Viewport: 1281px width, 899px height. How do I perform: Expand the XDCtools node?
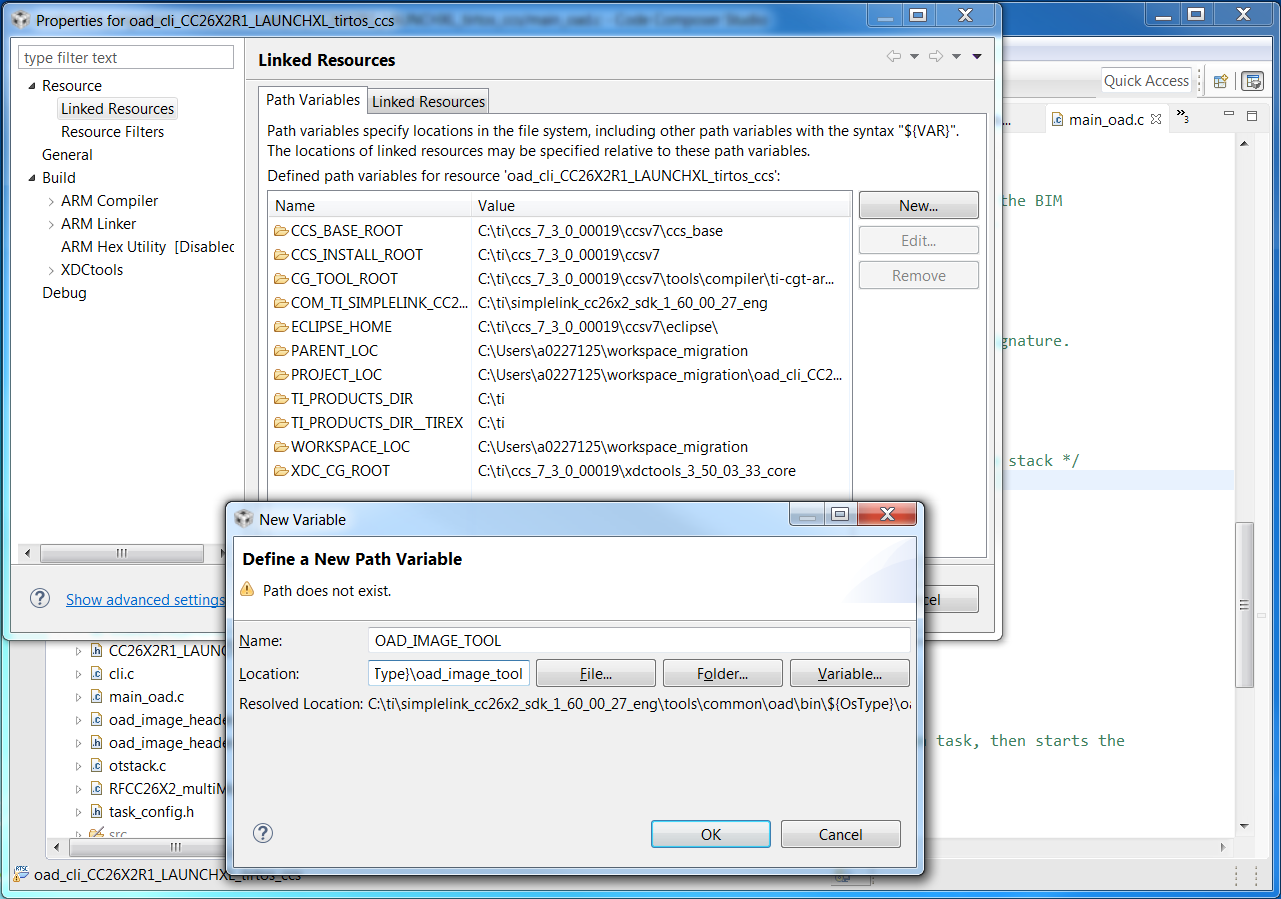coord(51,270)
